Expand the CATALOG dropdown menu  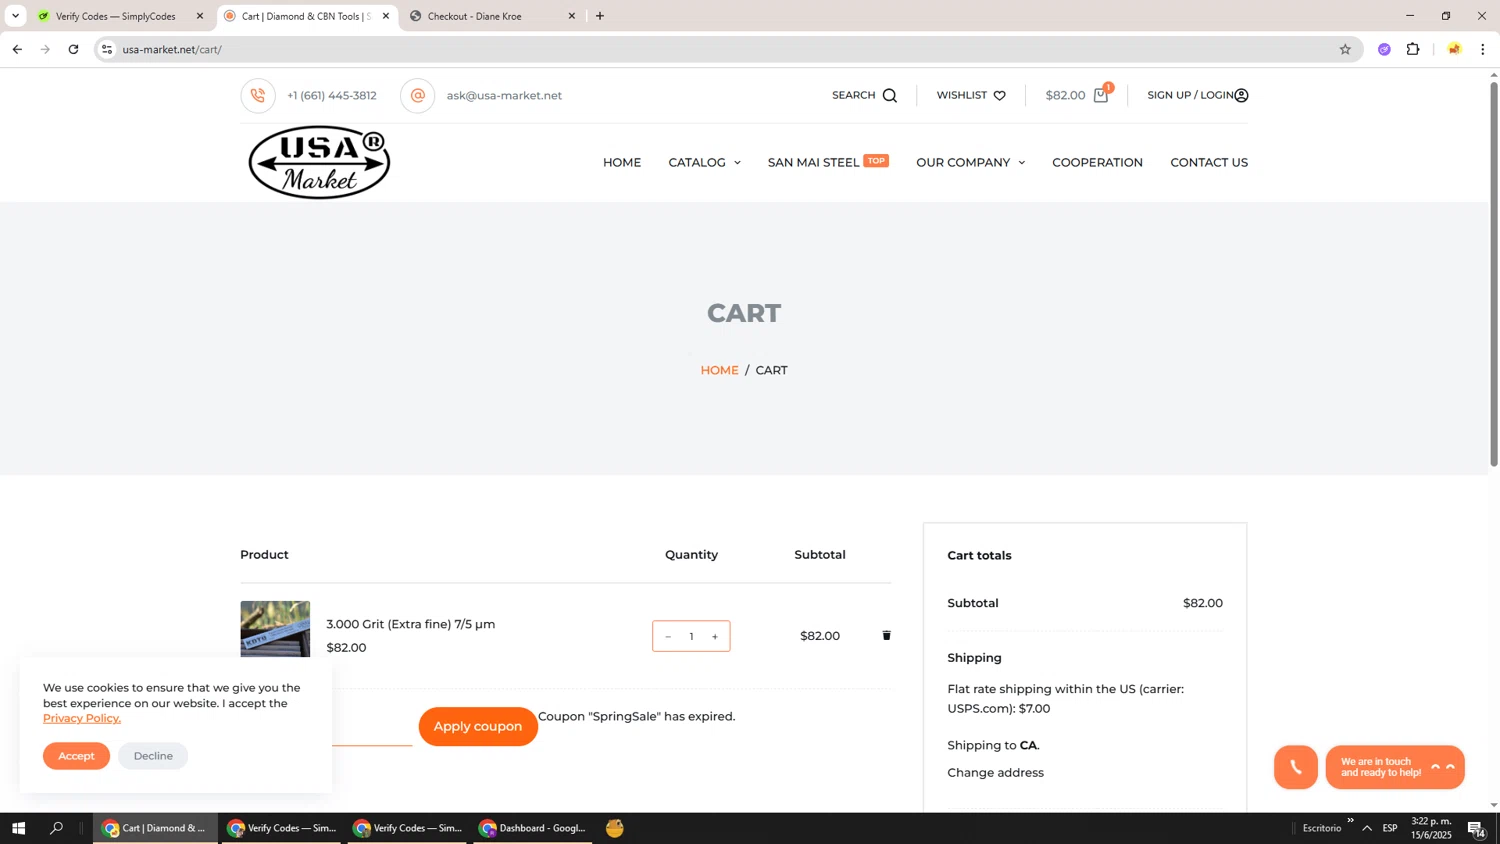[x=705, y=162]
